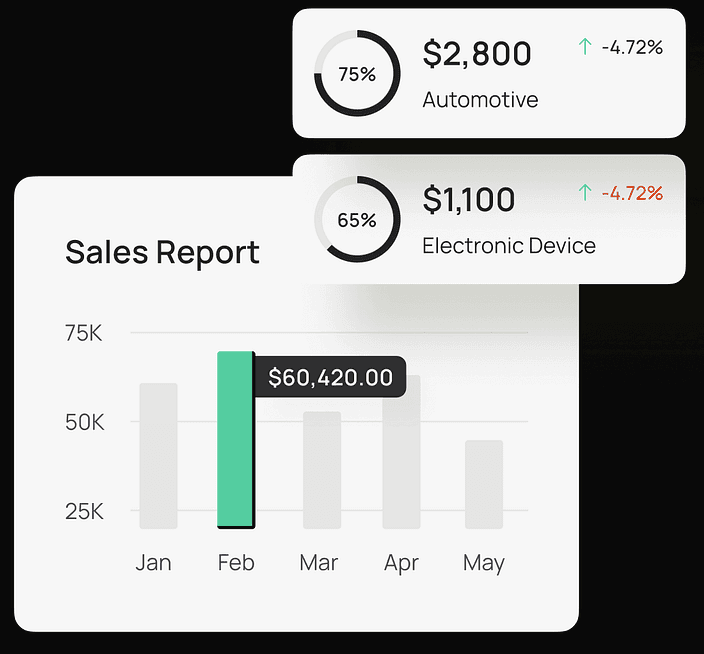Select the May bar in chart
The height and width of the screenshot is (654, 704).
[484, 484]
